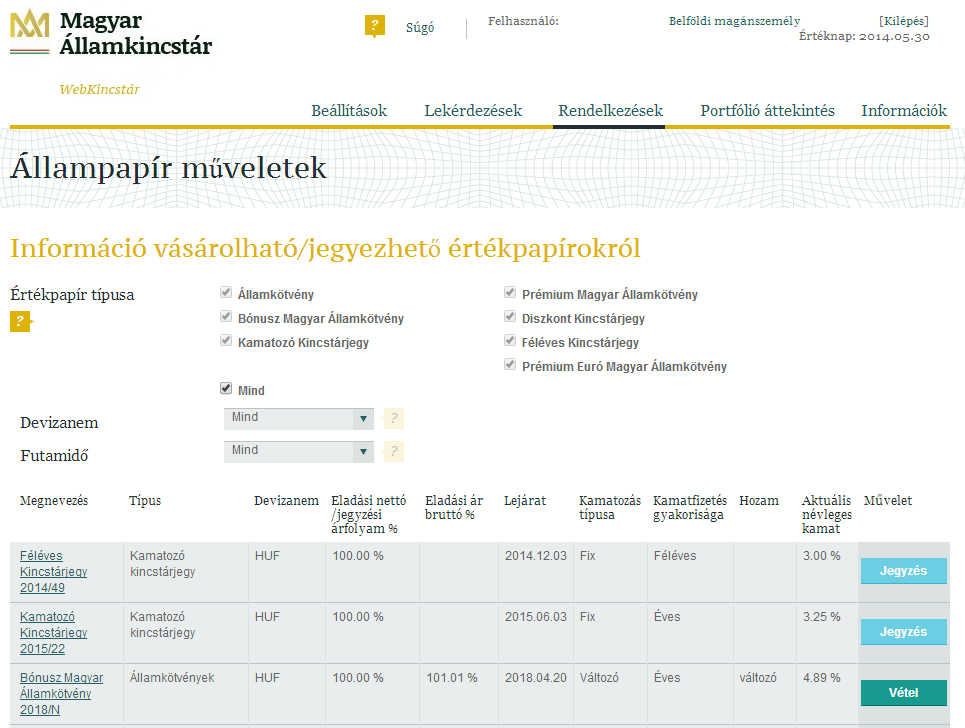Open Féléves Kincstárjegy 2014/49 link

pyautogui.click(x=53, y=572)
